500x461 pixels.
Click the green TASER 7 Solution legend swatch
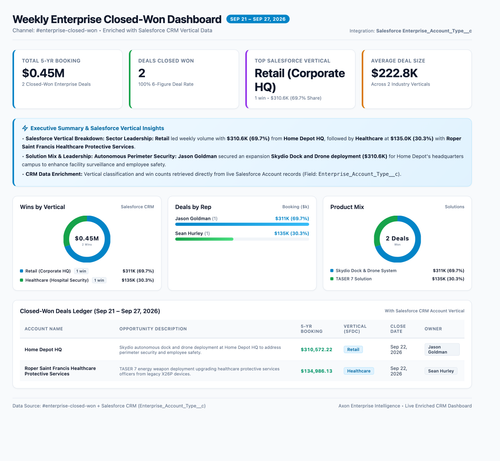pos(332,279)
